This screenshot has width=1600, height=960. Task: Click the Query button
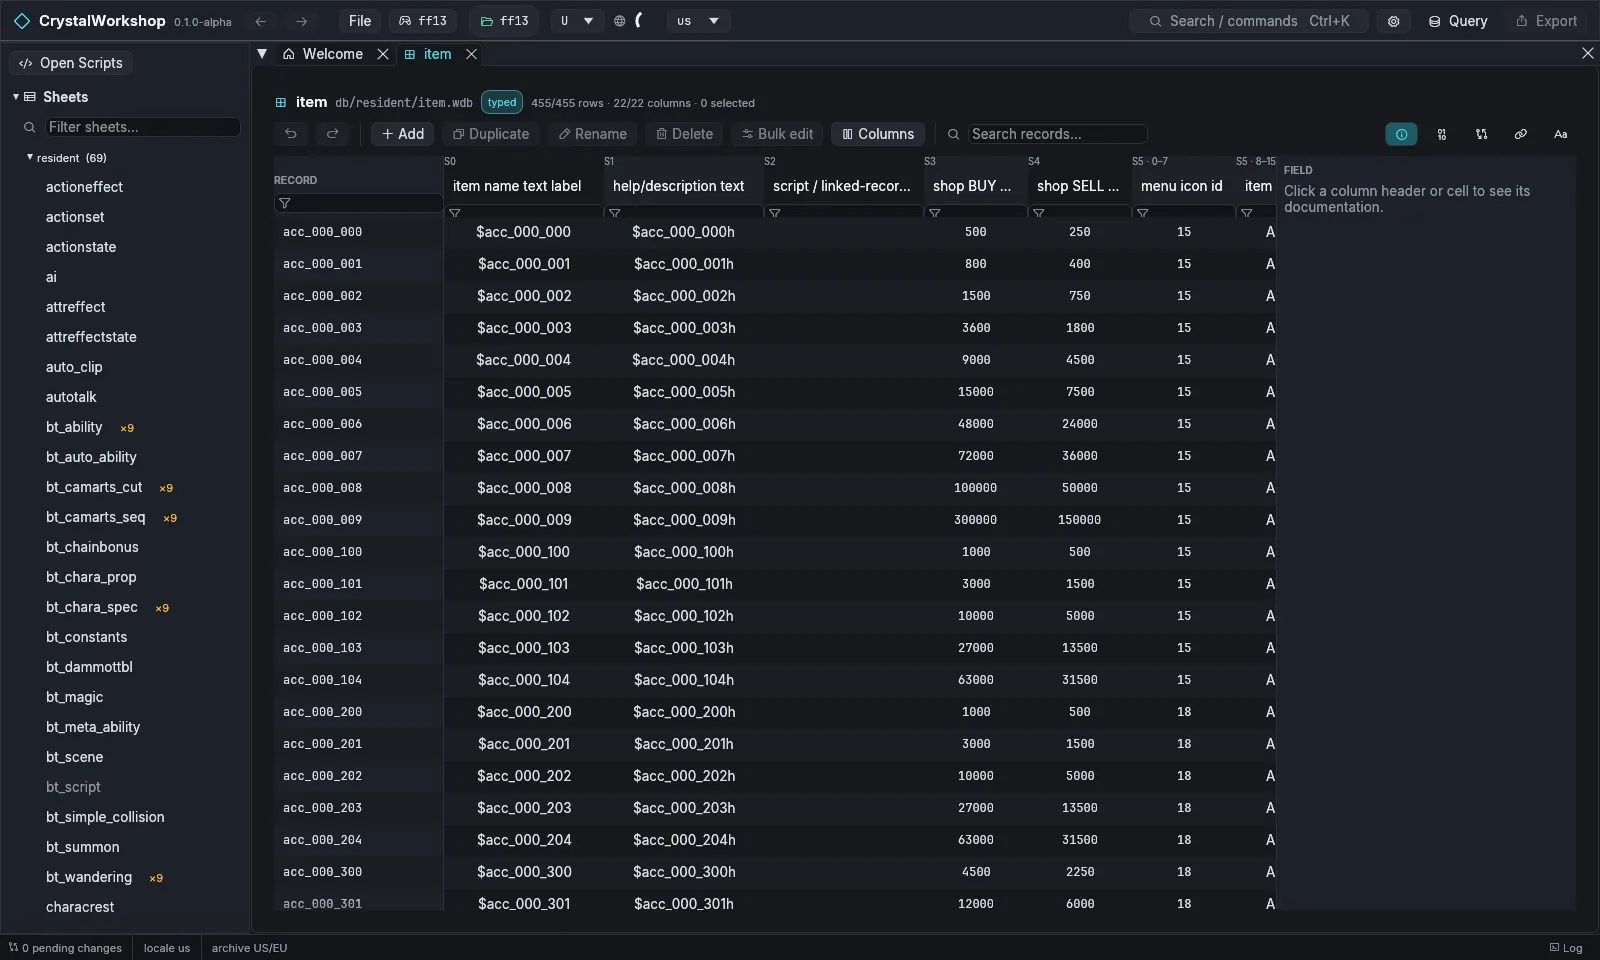tap(1458, 21)
